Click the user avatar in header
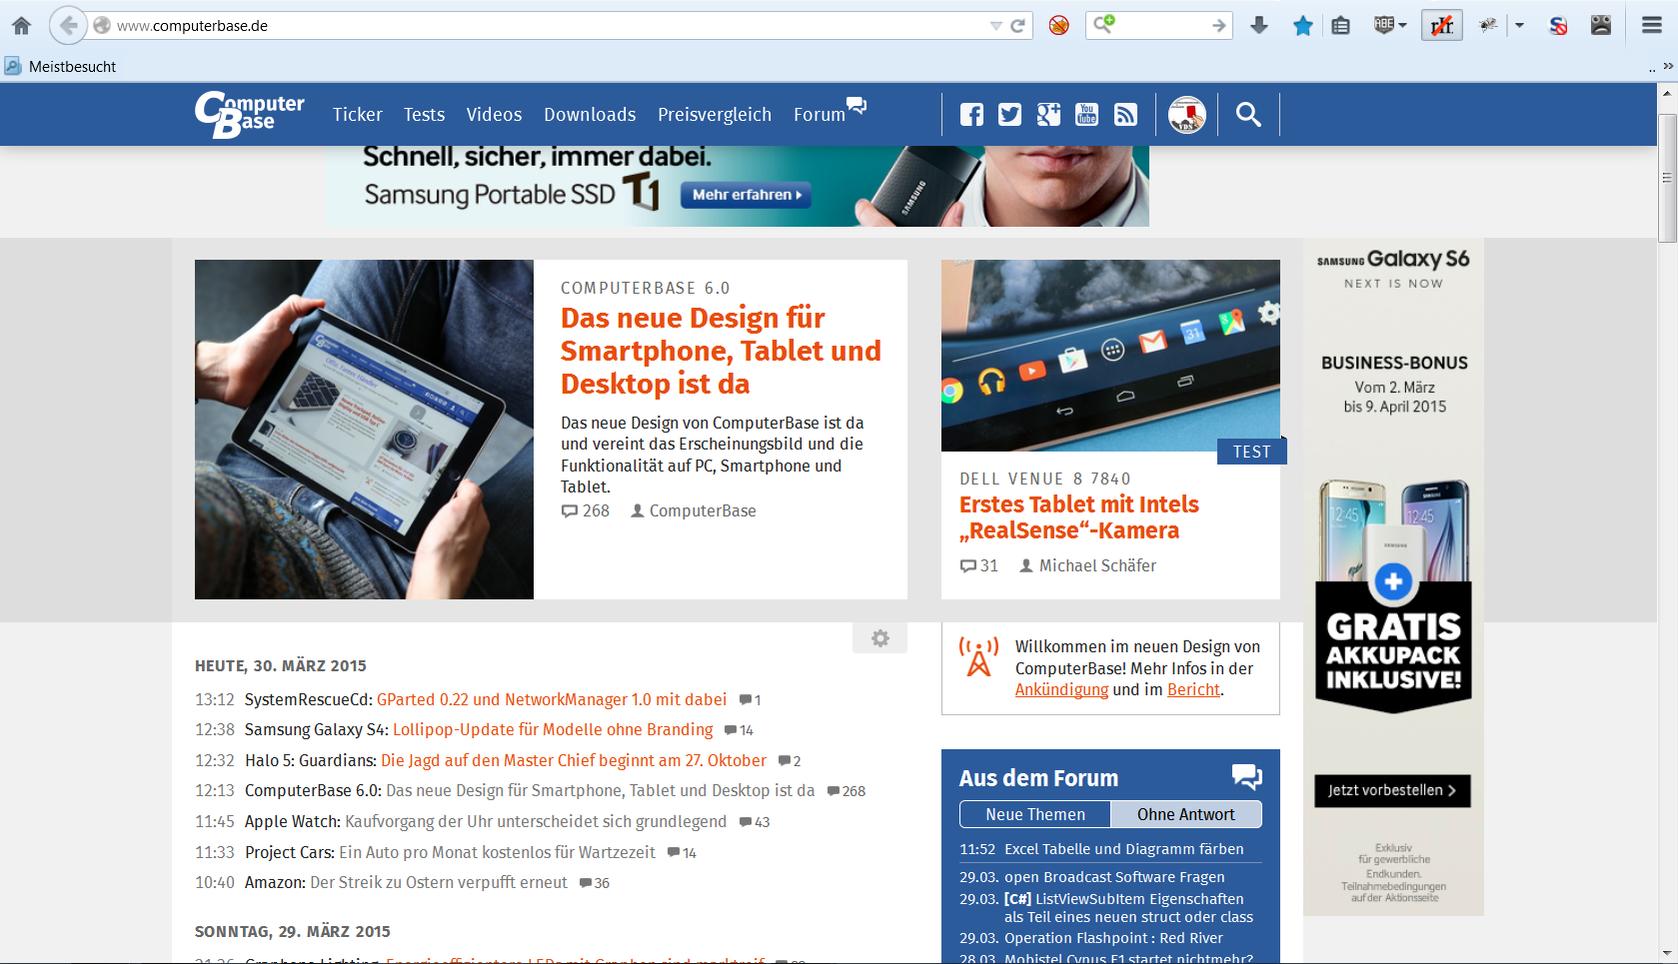 (x=1187, y=115)
